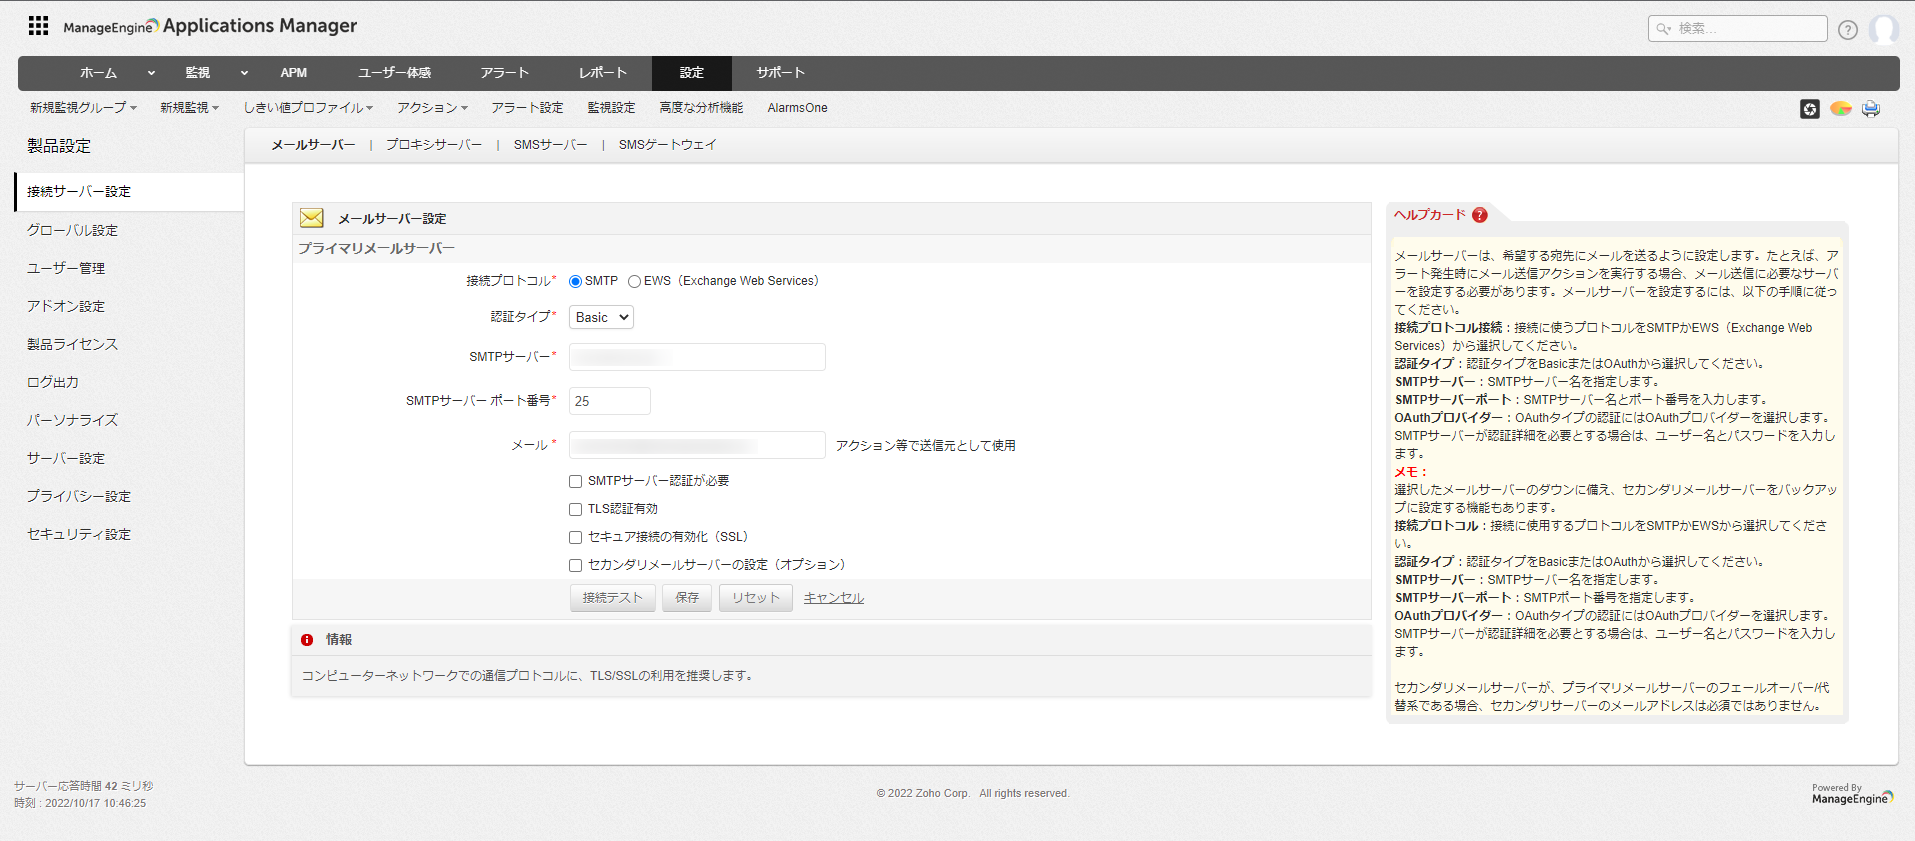Viewport: 1915px width, 841px height.
Task: Click the printer icon
Action: coord(1871,108)
